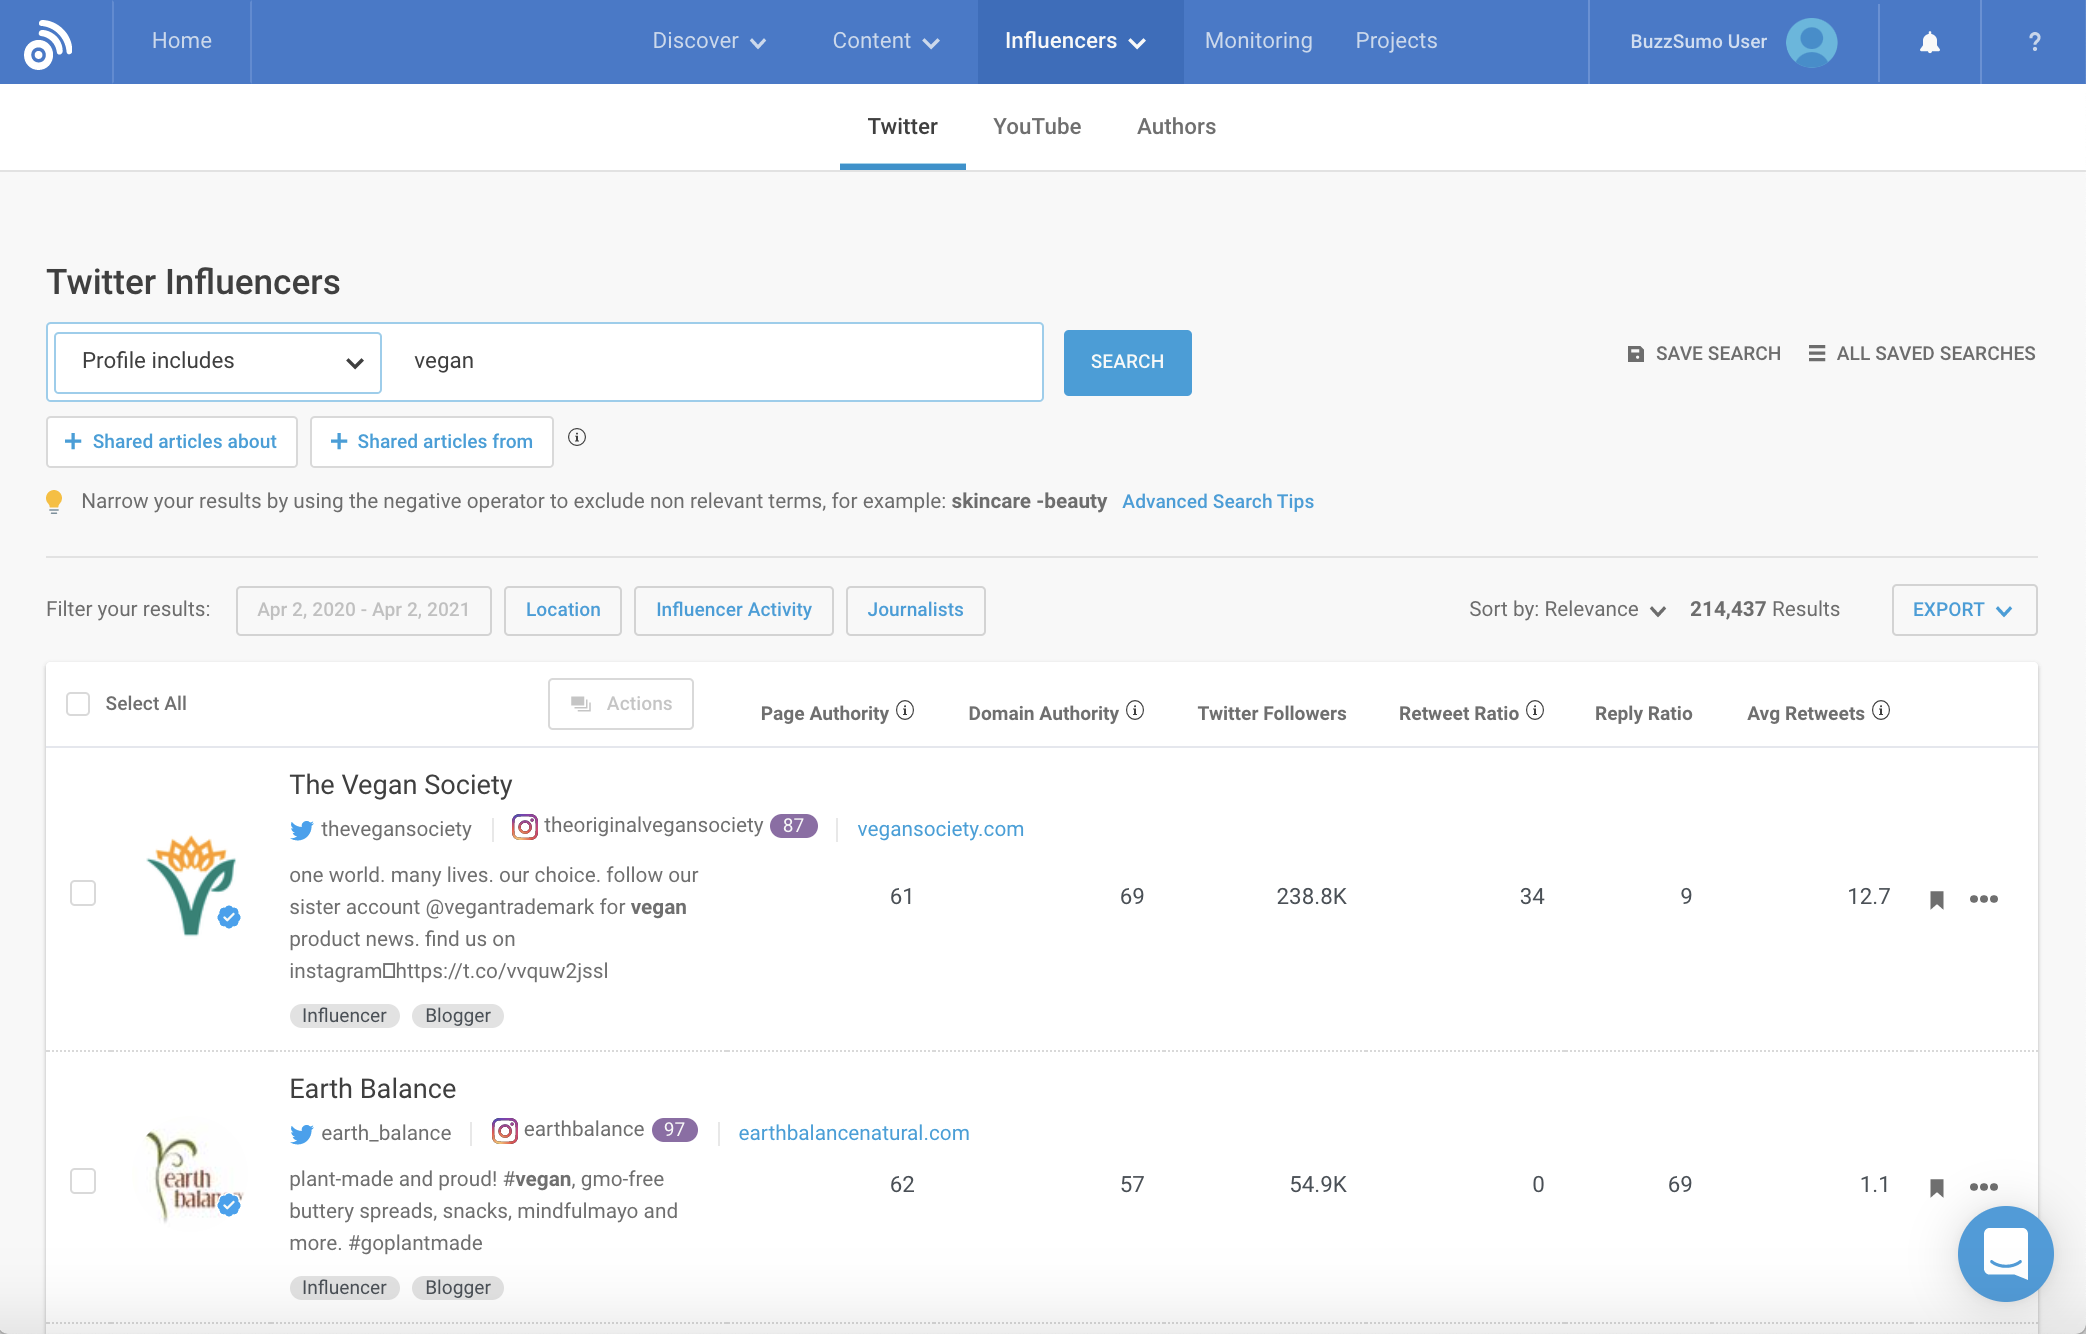This screenshot has width=2086, height=1334.
Task: Click the Influencer tag under The Vegan Society
Action: (x=344, y=1016)
